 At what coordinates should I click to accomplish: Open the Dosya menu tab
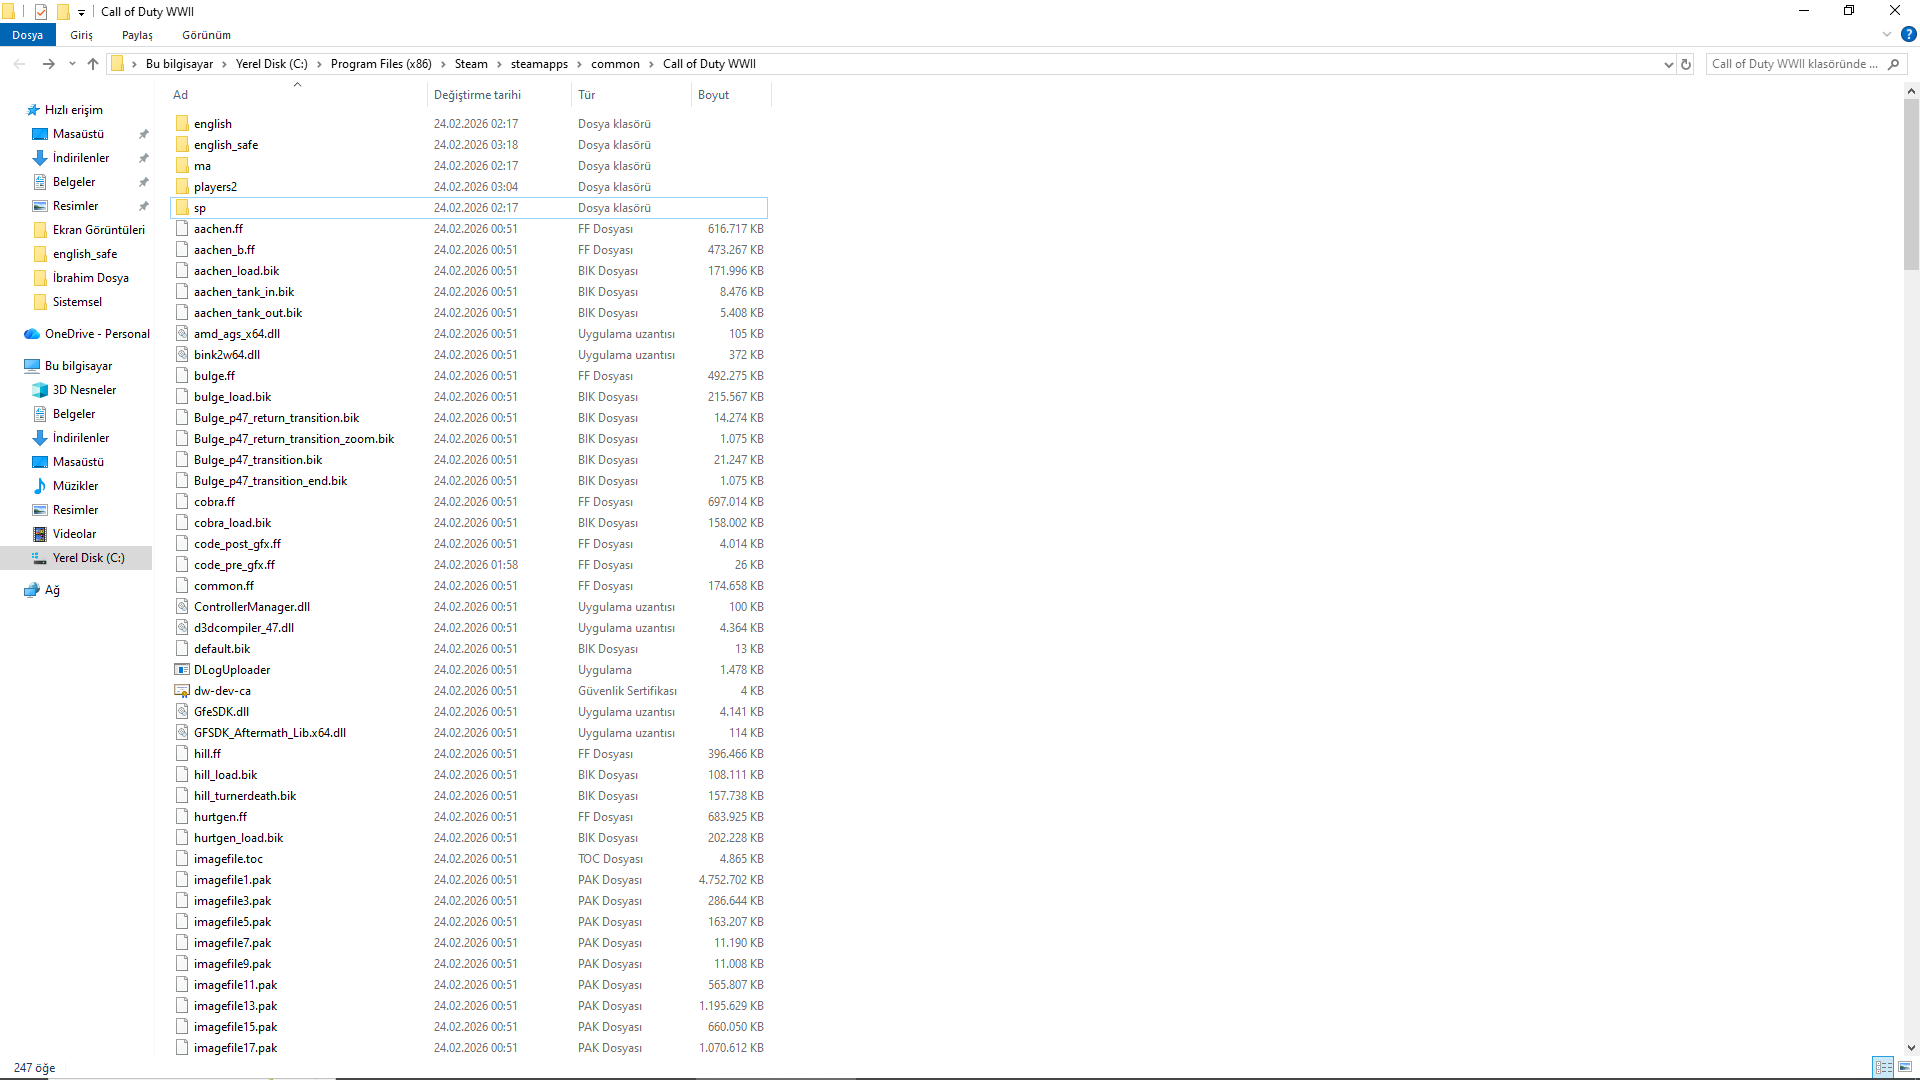coord(28,35)
